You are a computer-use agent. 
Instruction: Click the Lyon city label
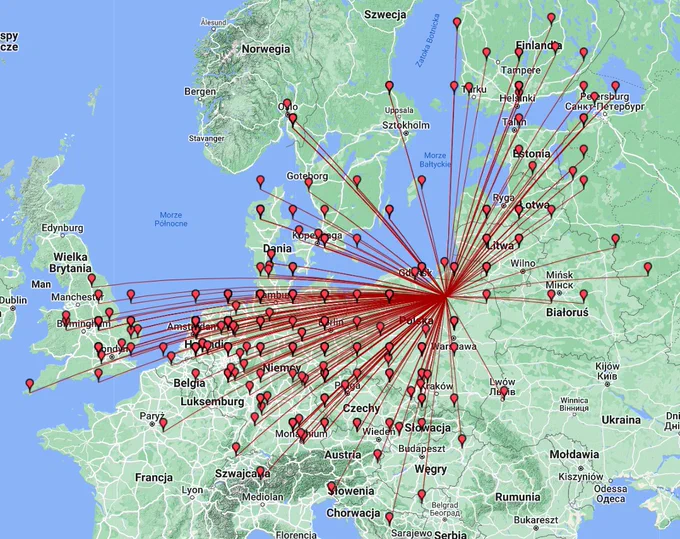tap(192, 490)
